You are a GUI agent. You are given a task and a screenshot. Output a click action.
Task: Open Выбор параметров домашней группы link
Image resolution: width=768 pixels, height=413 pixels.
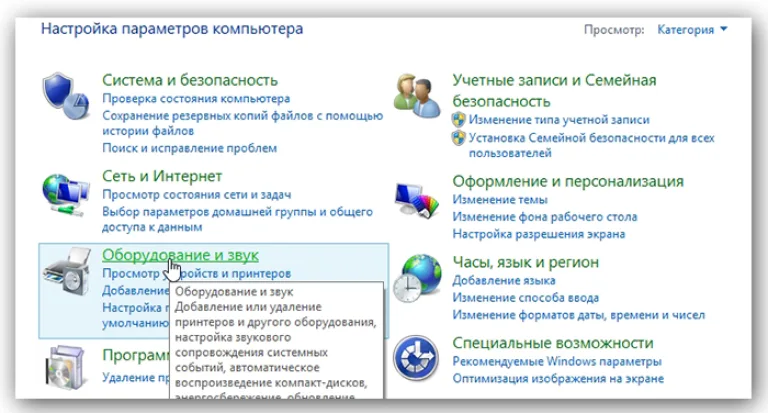[x=238, y=219]
